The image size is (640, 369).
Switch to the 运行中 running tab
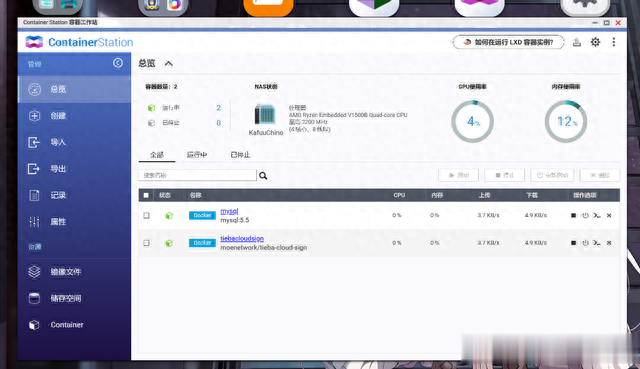197,155
